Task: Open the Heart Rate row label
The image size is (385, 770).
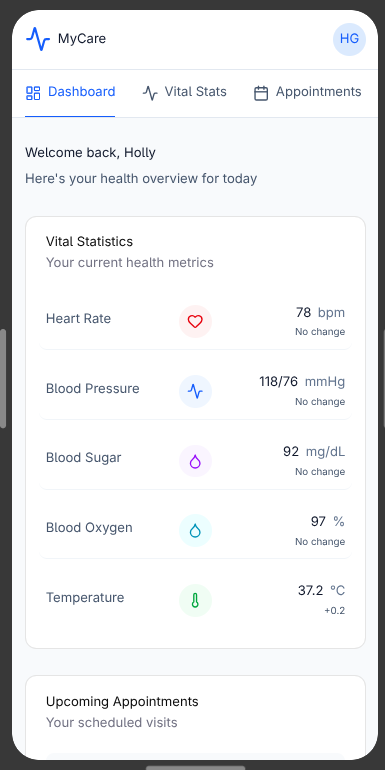Action: (79, 319)
